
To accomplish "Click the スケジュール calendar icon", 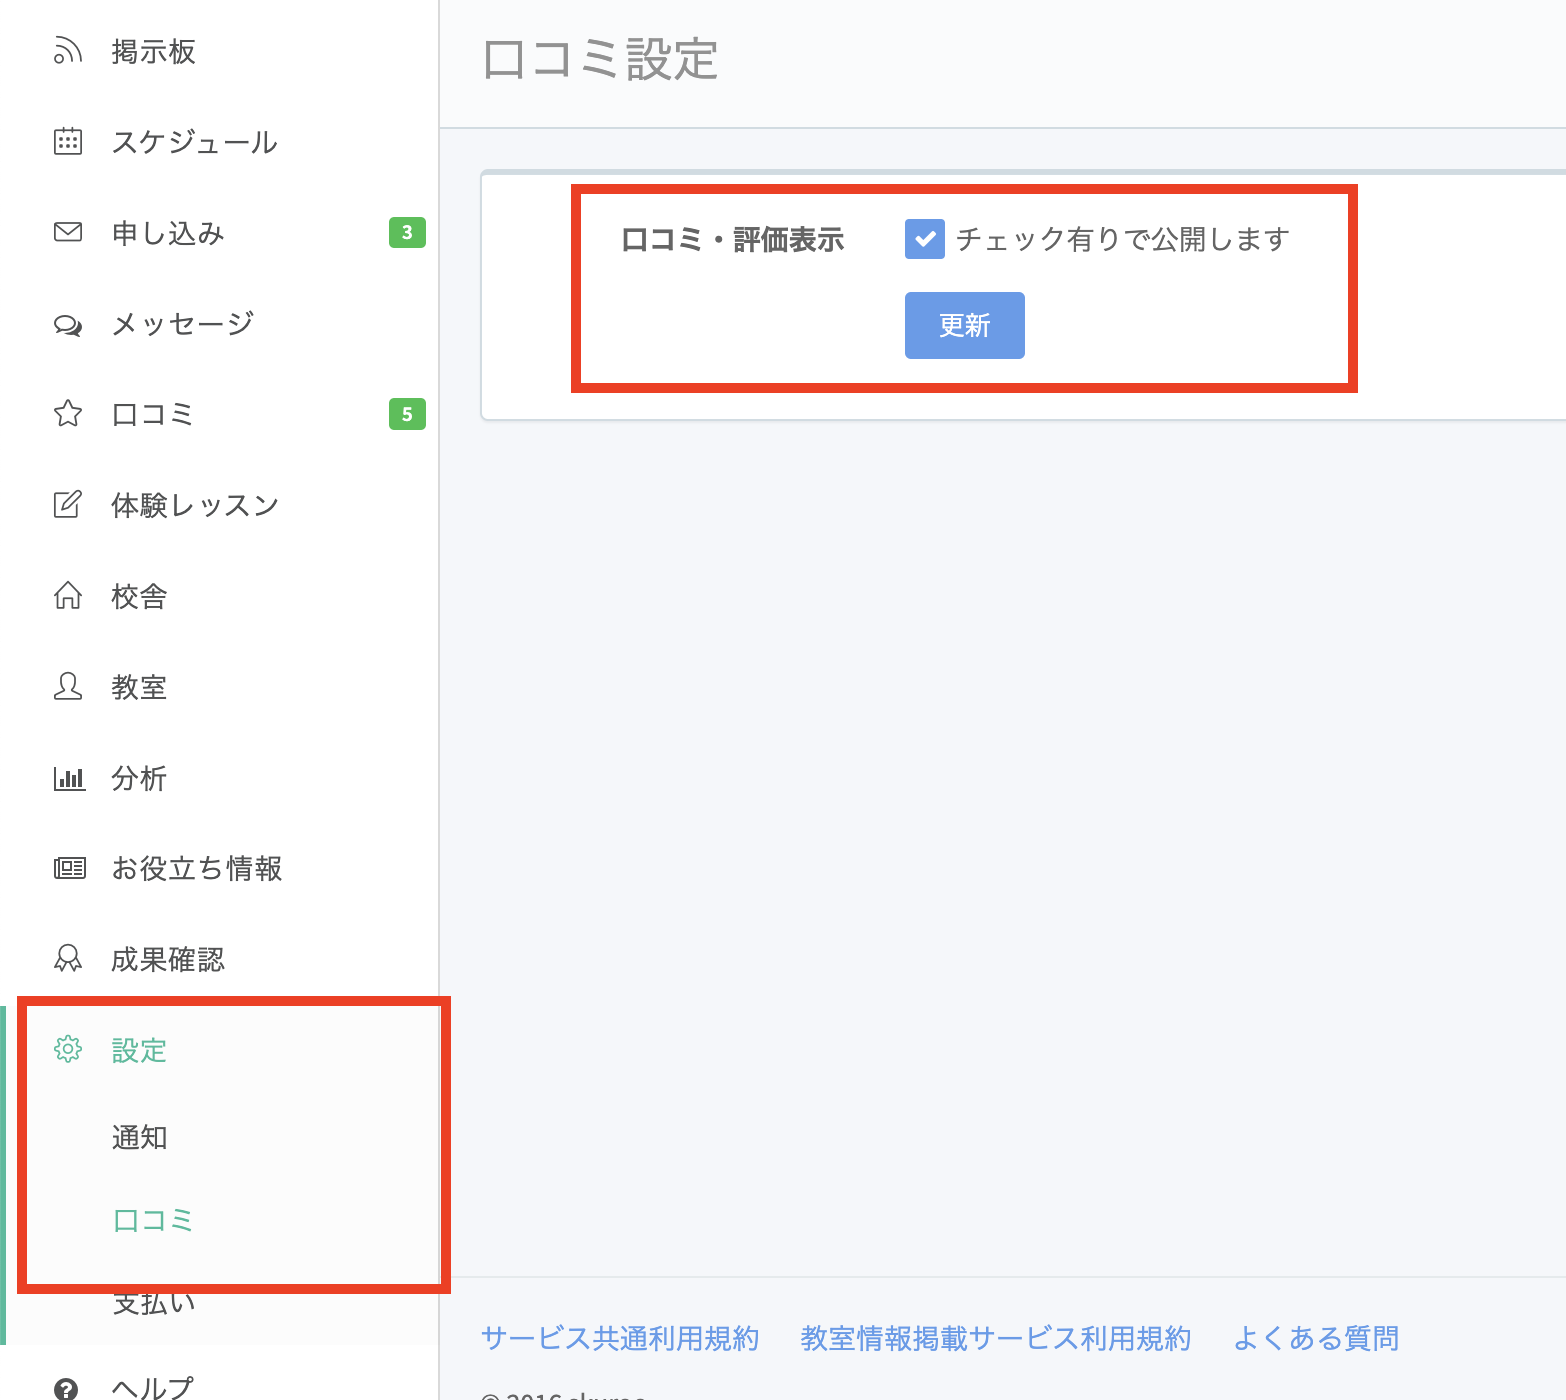I will [x=67, y=142].
